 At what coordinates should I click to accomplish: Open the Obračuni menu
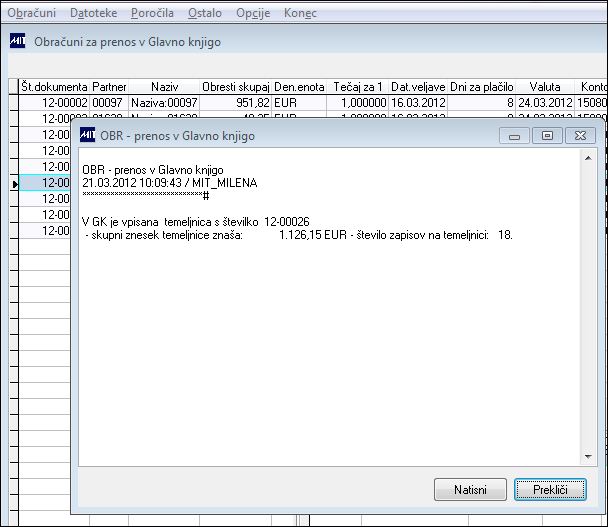pyautogui.click(x=31, y=13)
